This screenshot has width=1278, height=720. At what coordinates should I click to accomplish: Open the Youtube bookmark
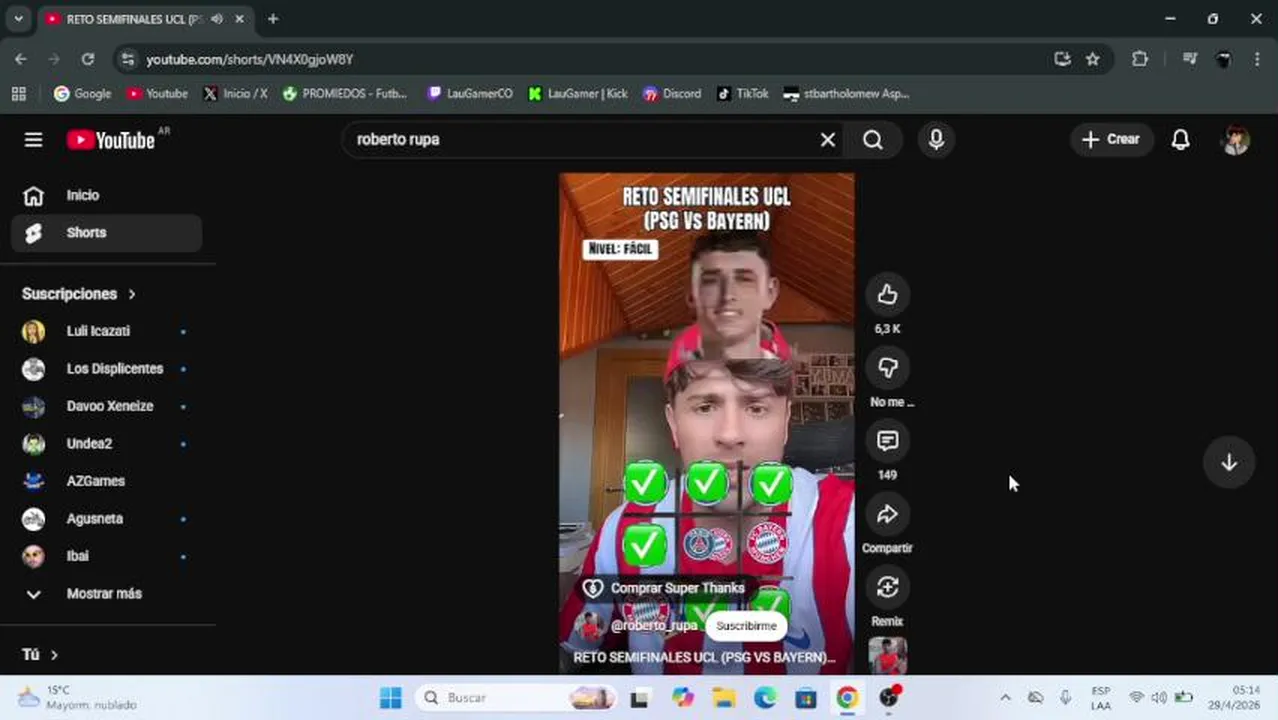(157, 94)
